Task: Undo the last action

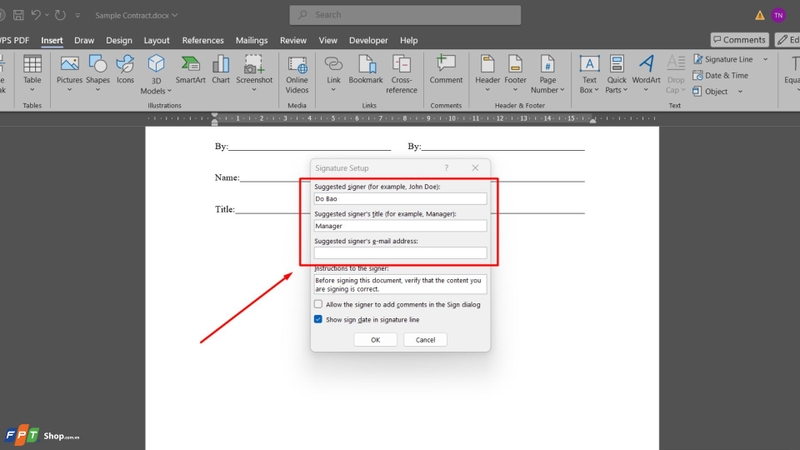Action: click(x=36, y=15)
